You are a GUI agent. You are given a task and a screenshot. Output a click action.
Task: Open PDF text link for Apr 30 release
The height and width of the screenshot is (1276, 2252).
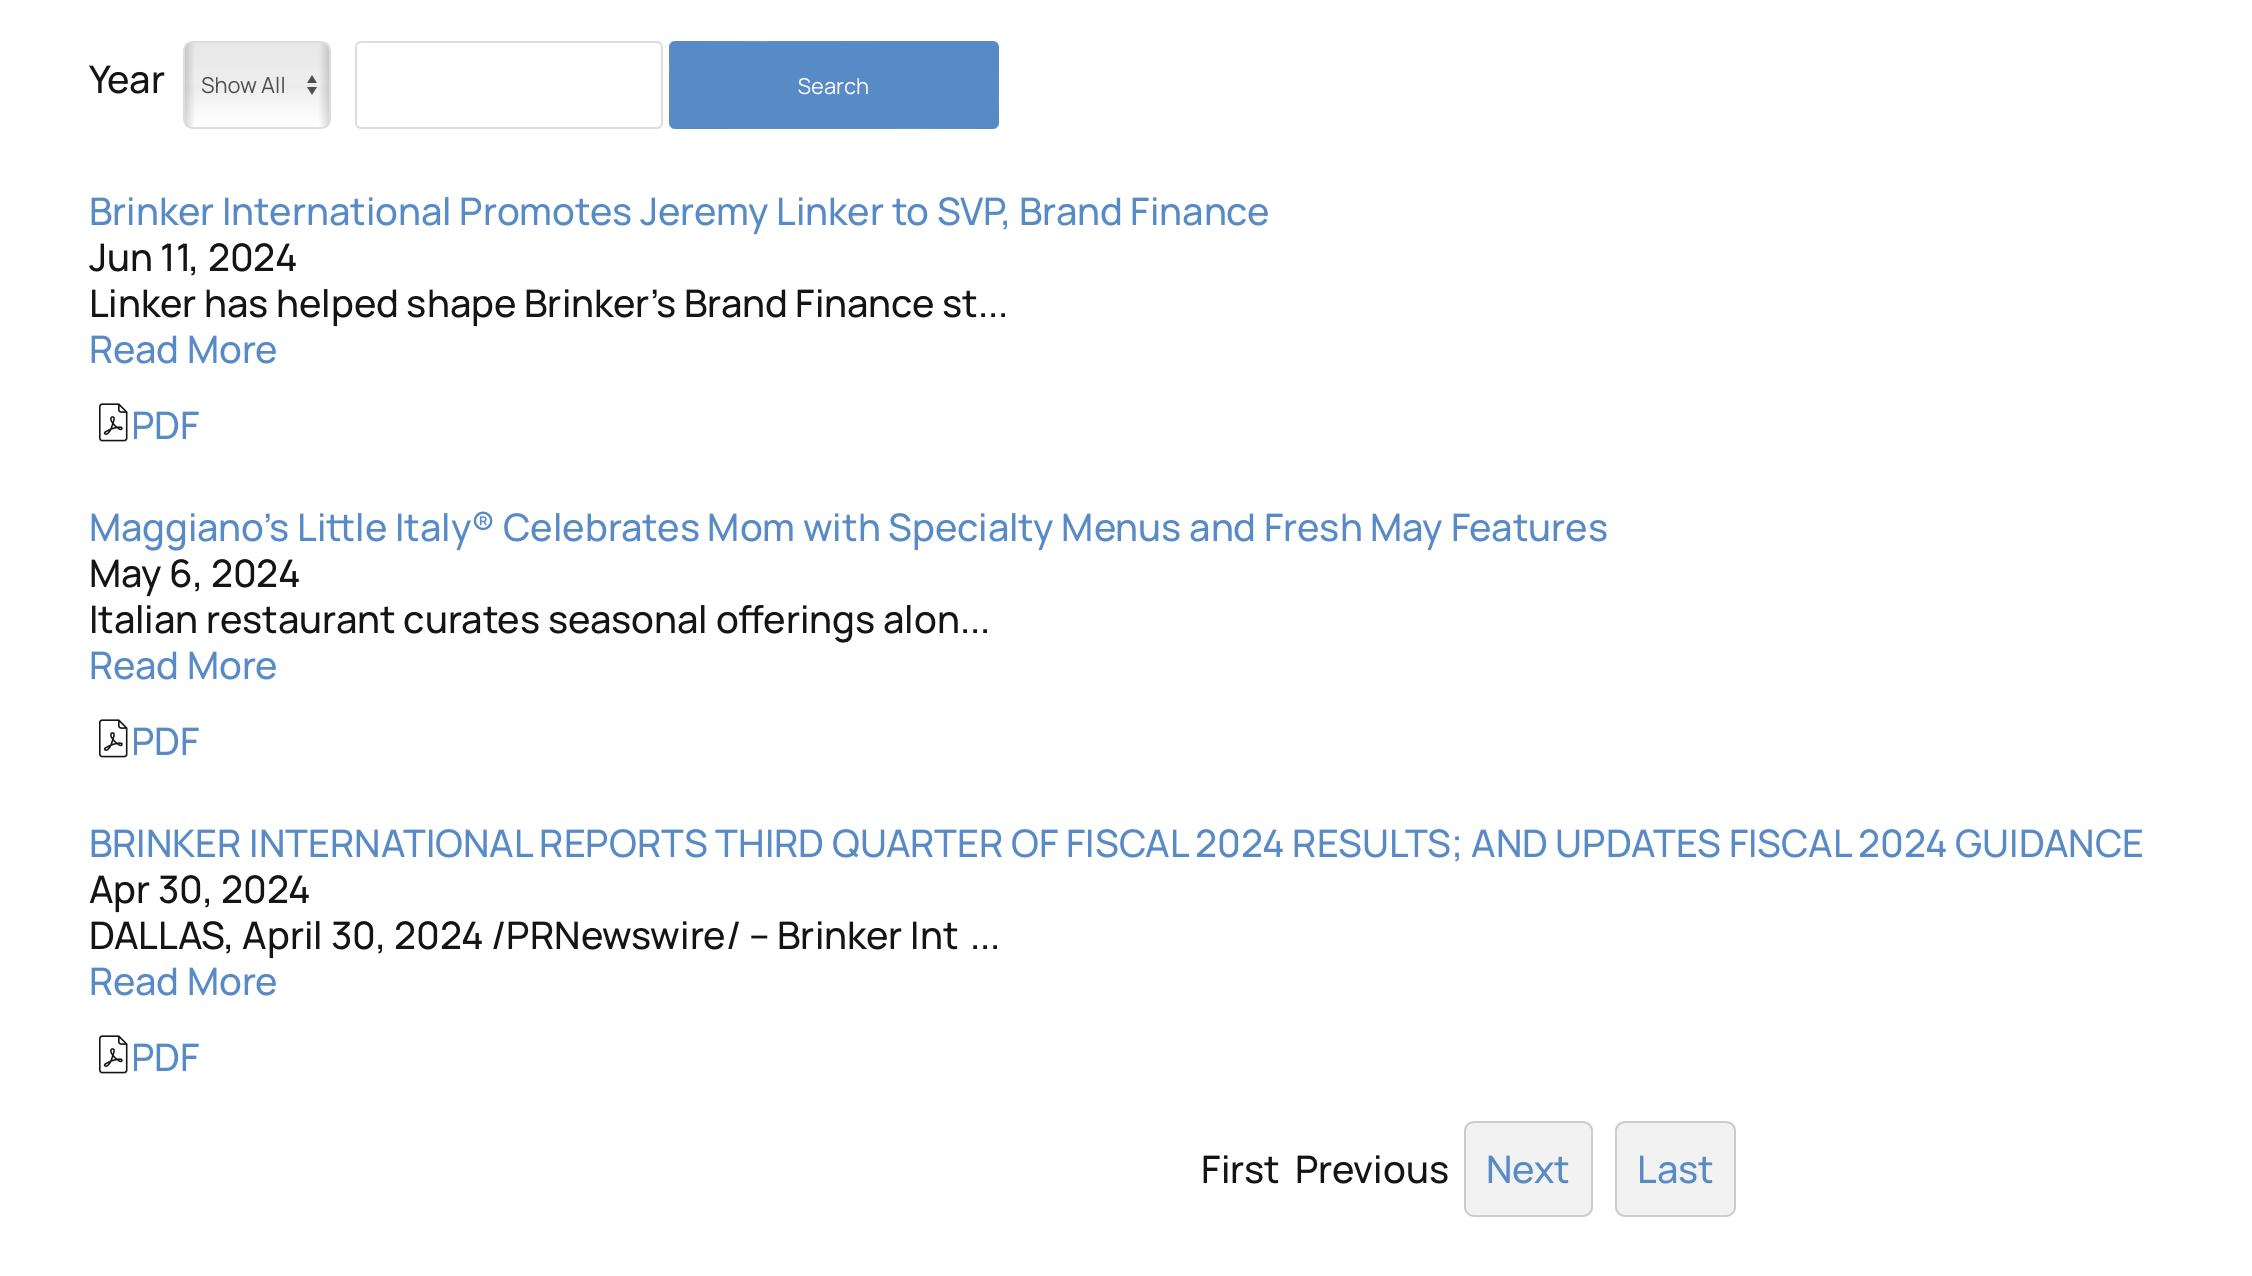point(165,1058)
